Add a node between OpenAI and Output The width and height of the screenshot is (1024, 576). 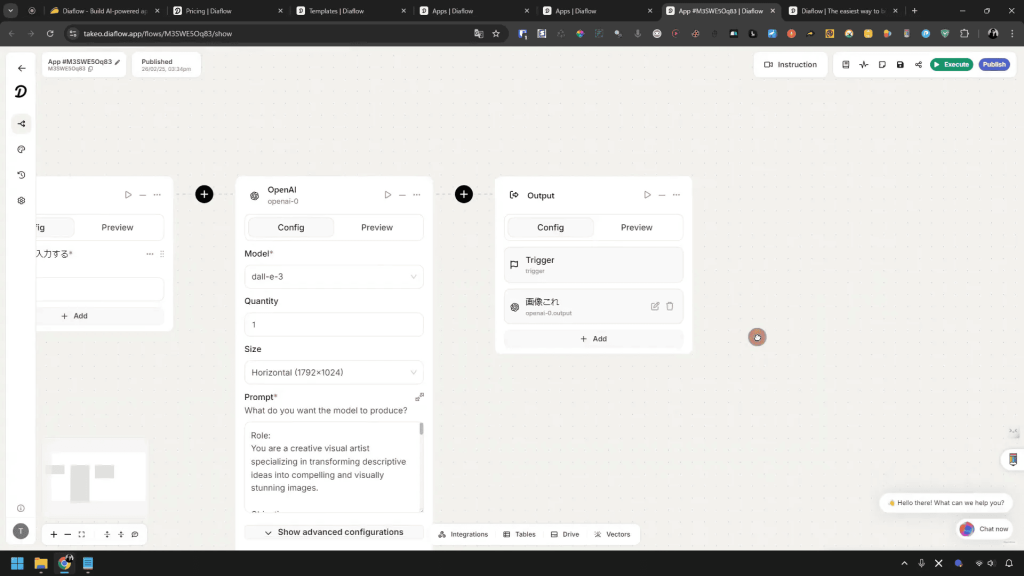(x=464, y=194)
